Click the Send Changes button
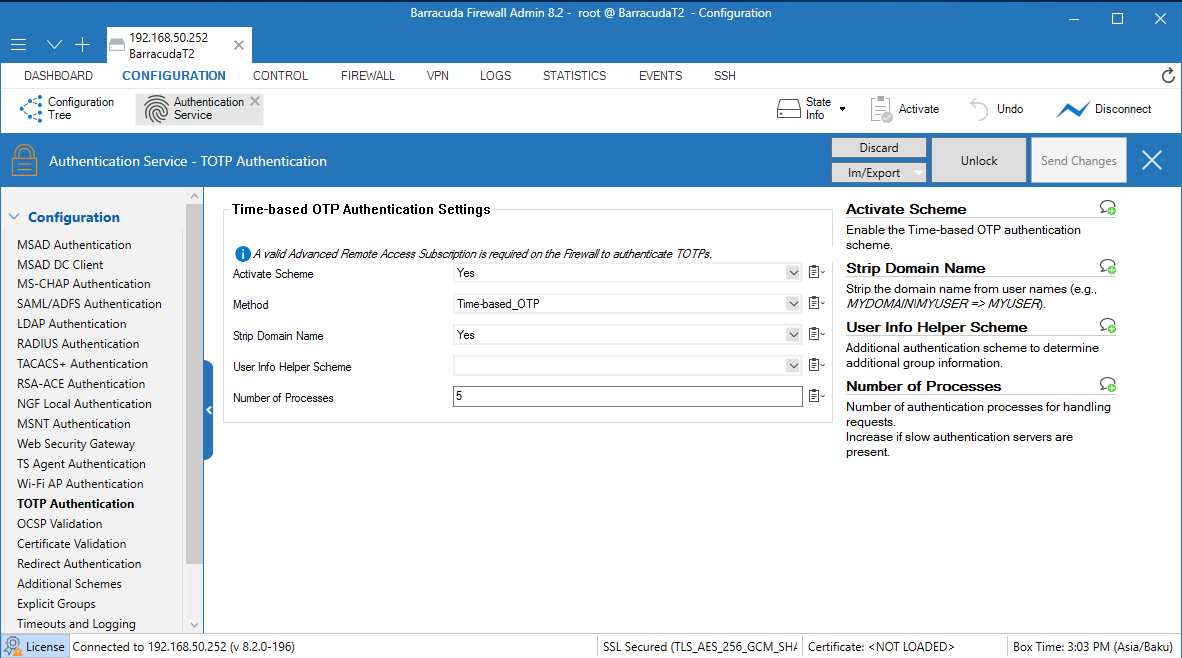Viewport: 1182px width, 658px height. pyautogui.click(x=1079, y=160)
